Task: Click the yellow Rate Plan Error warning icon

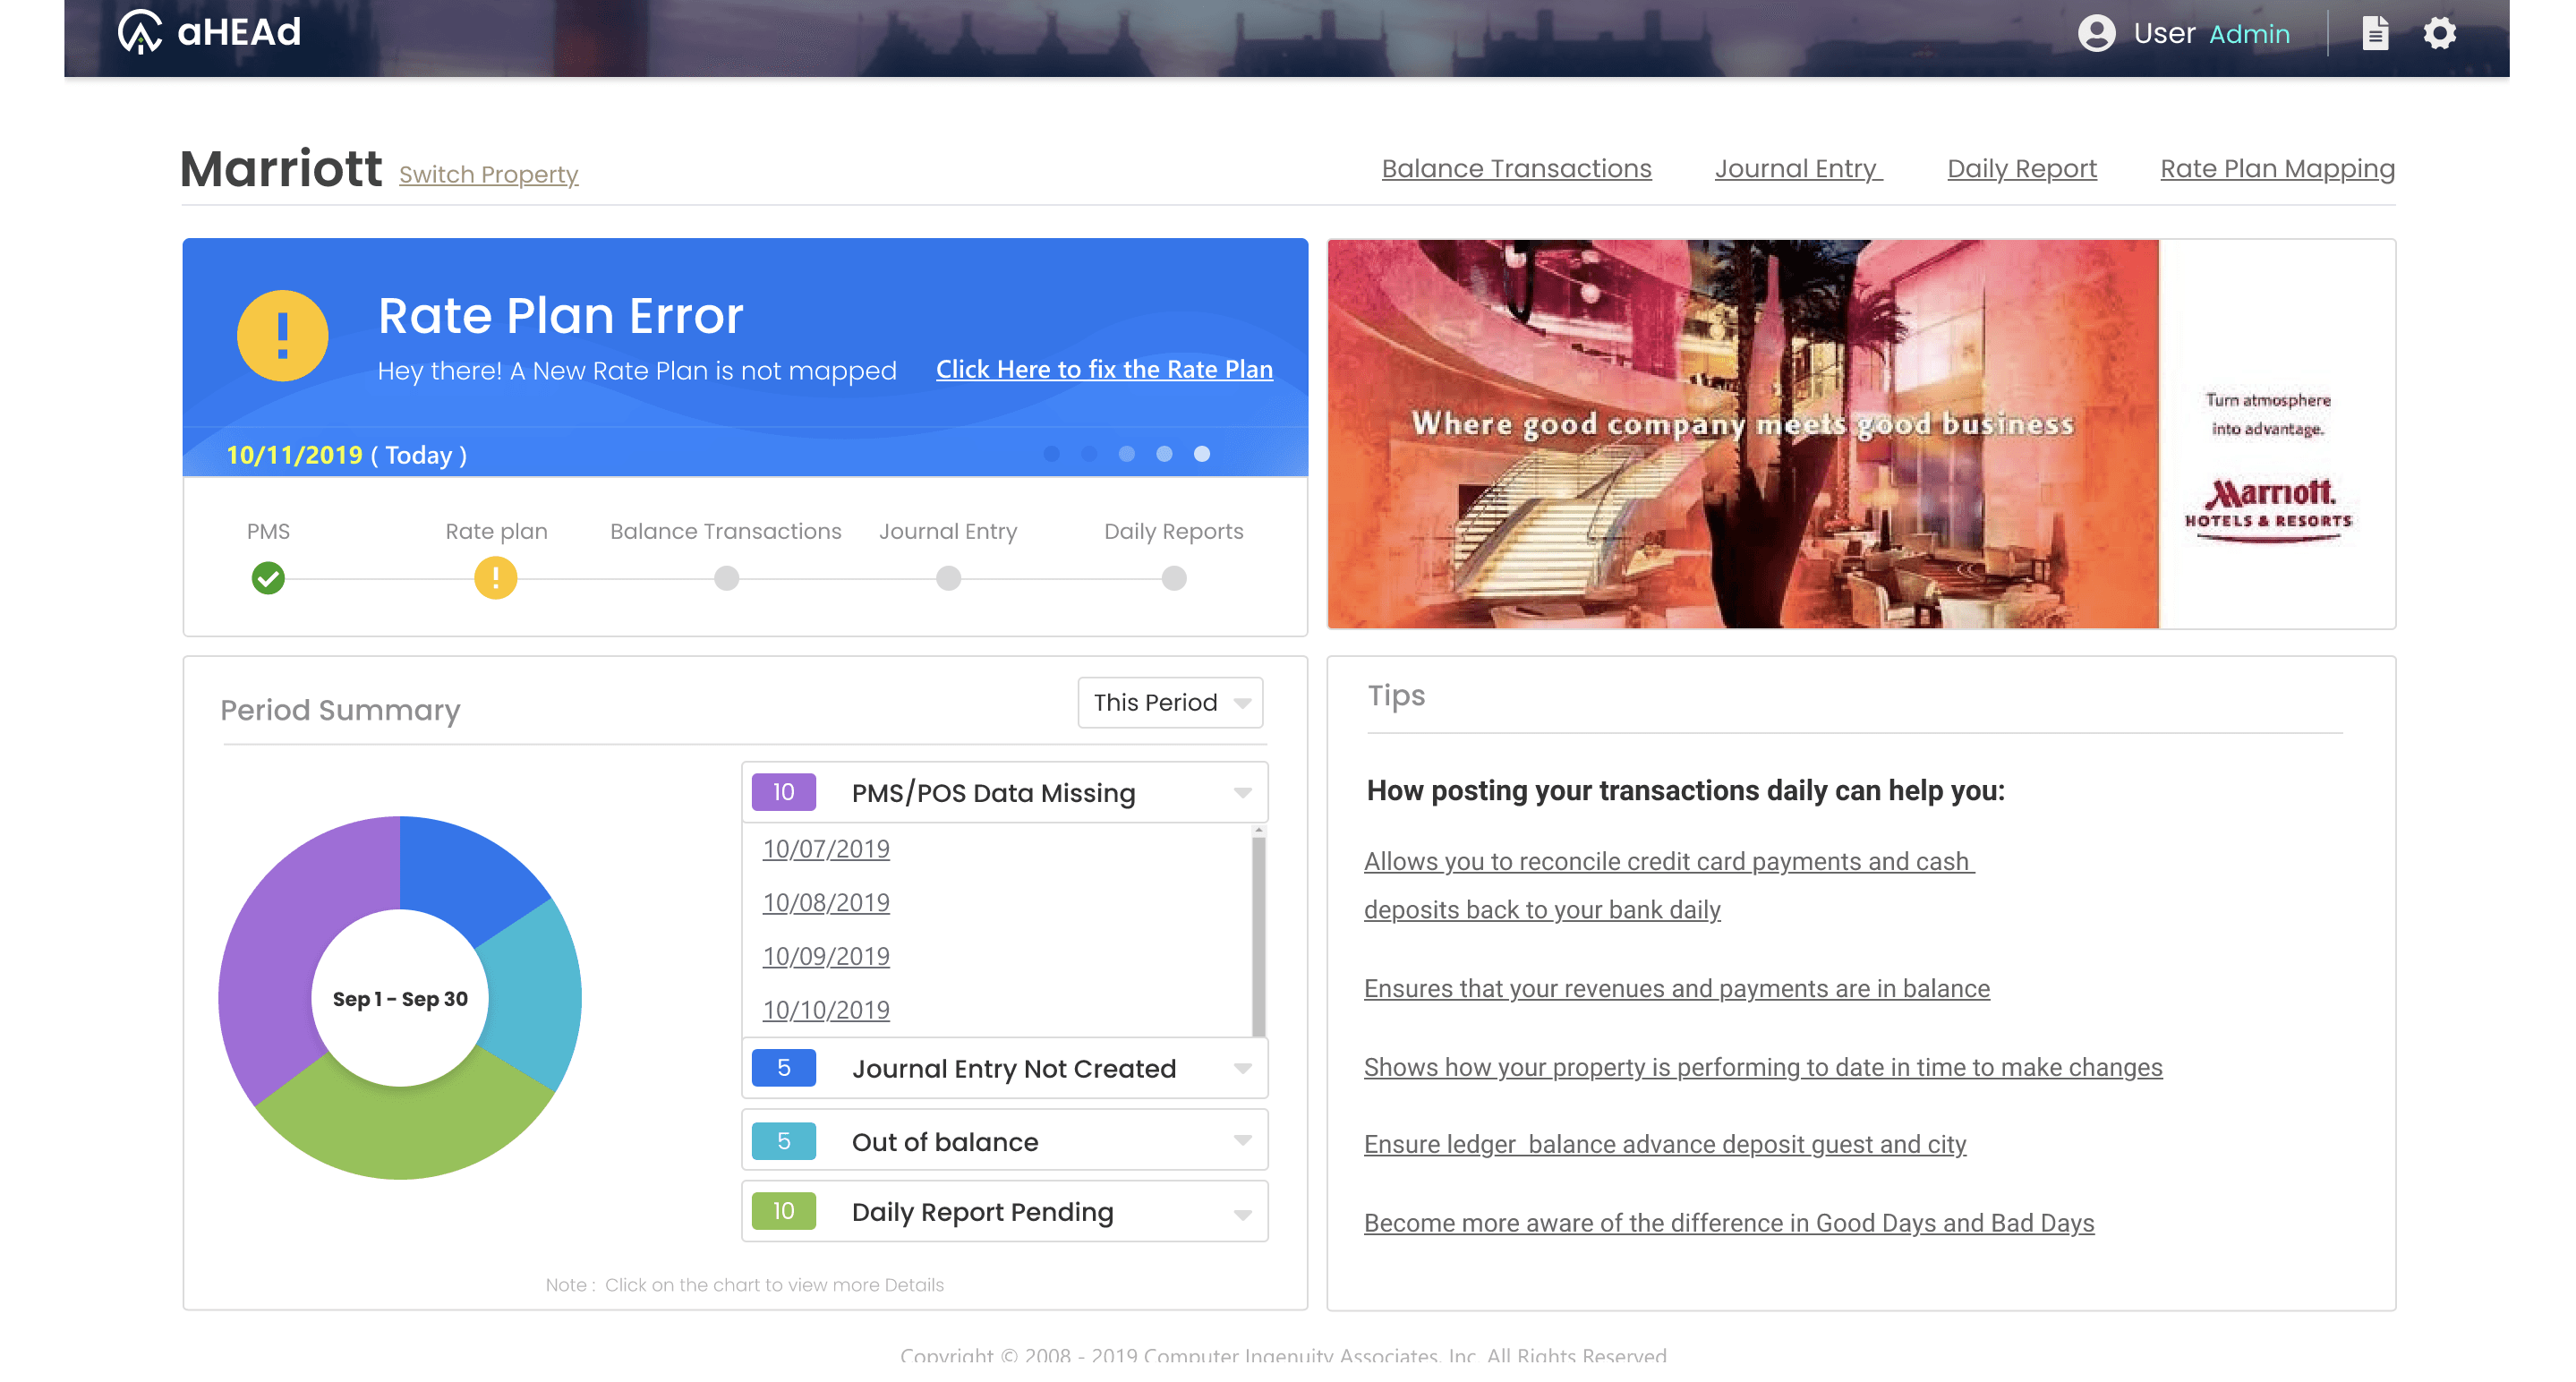Action: tap(282, 336)
